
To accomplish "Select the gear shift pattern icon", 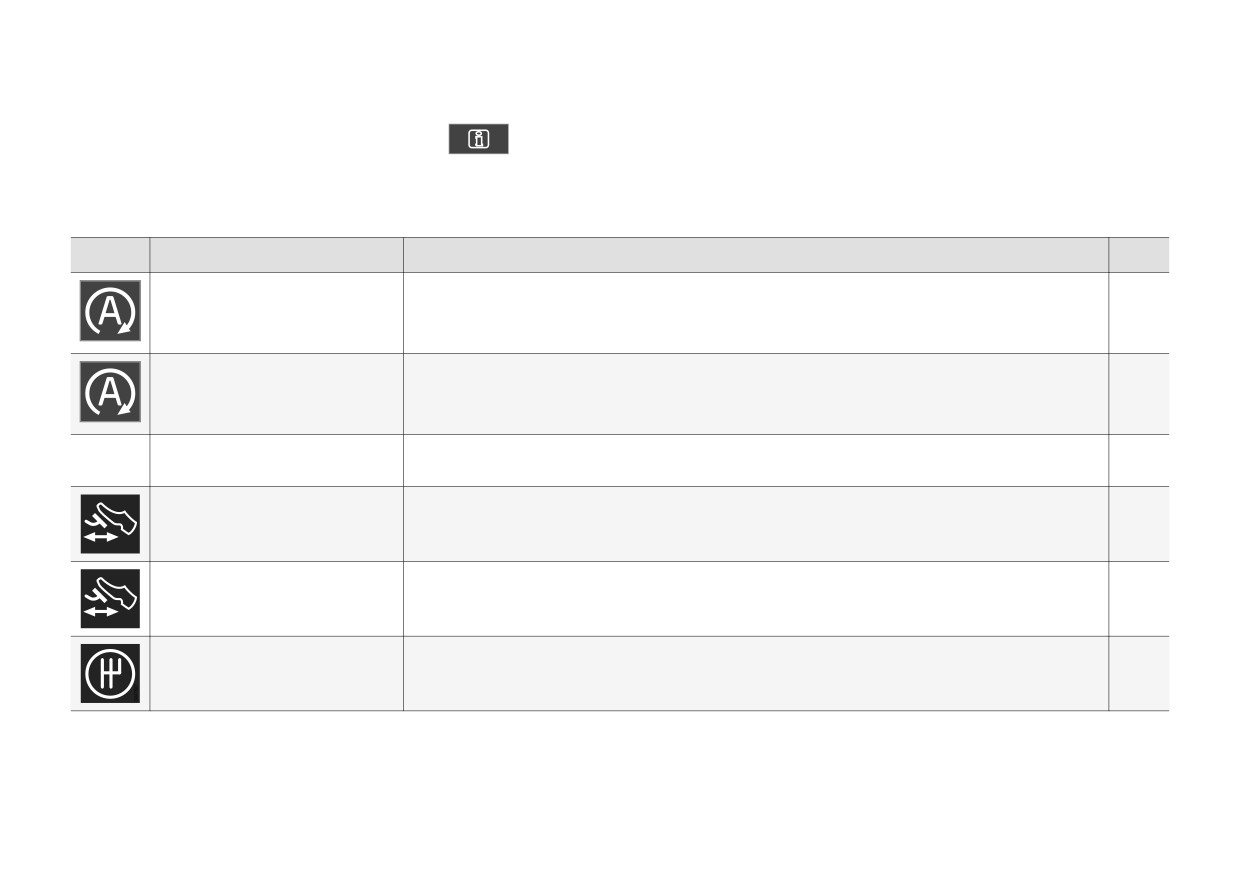I will [x=110, y=673].
